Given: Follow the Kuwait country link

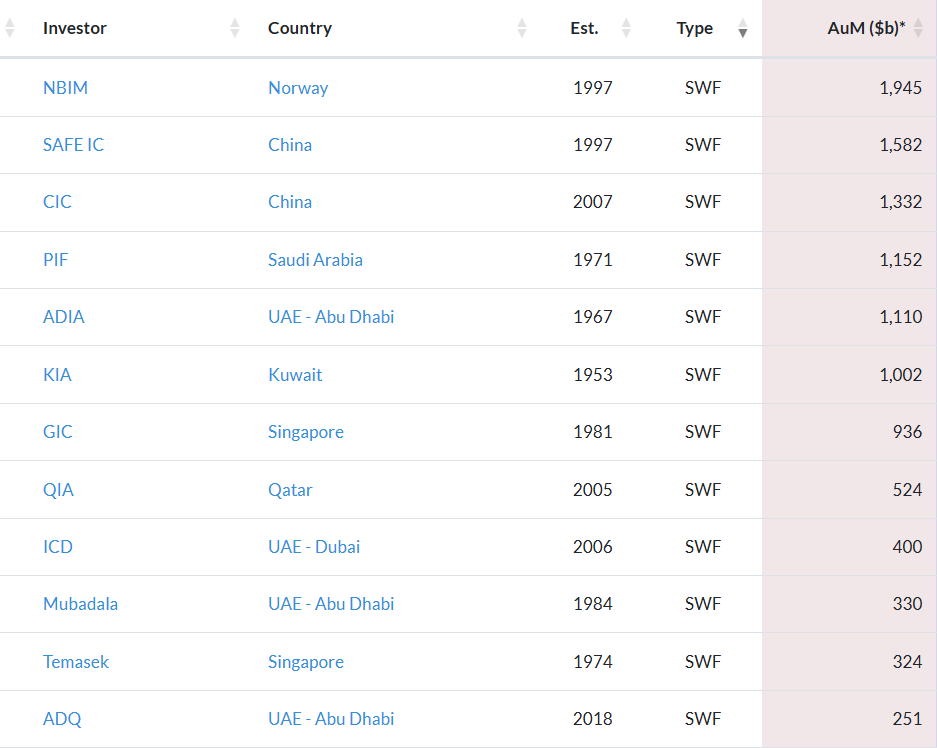Looking at the screenshot, I should (295, 375).
